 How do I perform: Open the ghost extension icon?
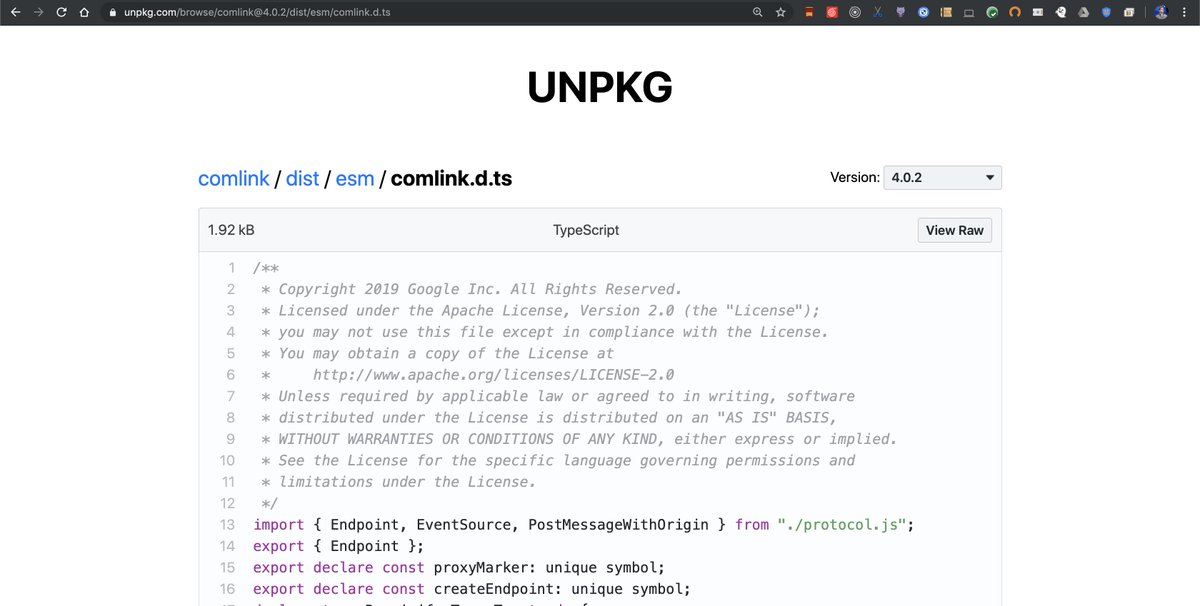1060,12
